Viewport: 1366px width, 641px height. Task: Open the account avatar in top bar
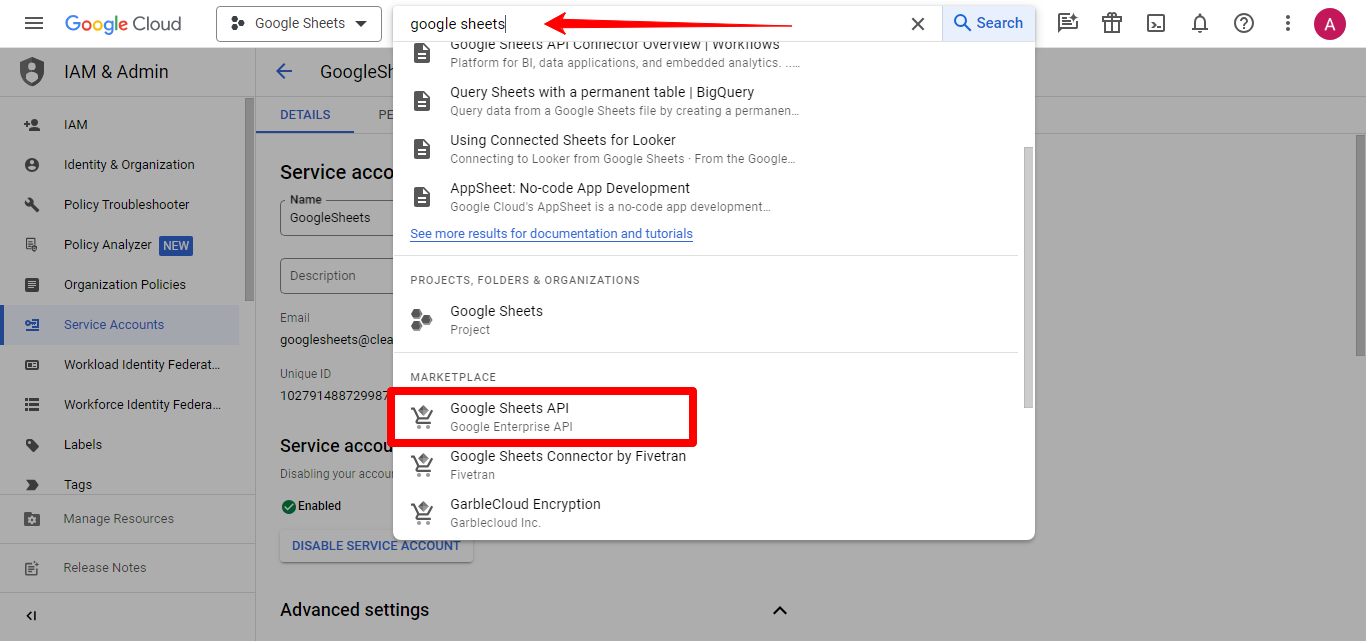coord(1329,23)
